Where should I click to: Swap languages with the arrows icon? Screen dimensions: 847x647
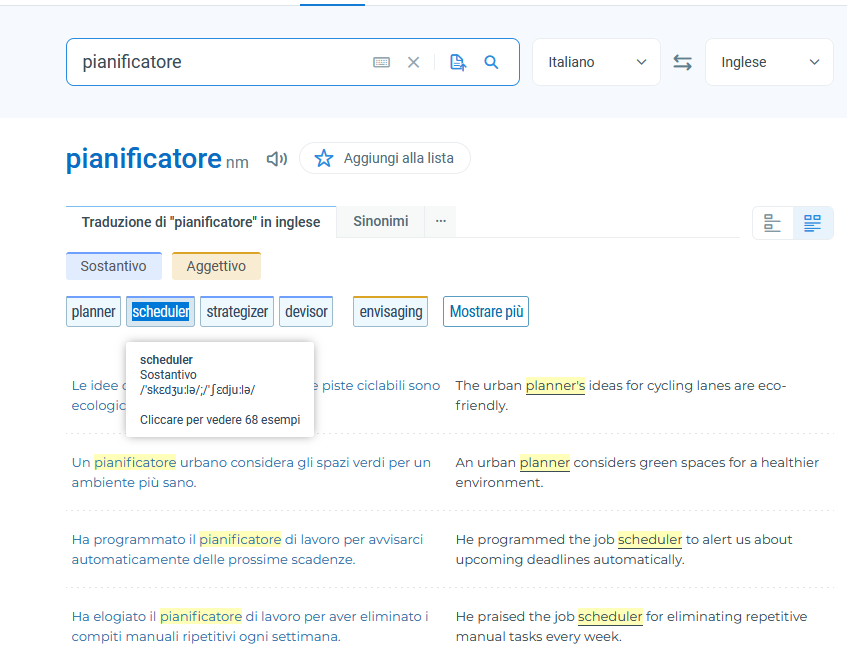[683, 62]
